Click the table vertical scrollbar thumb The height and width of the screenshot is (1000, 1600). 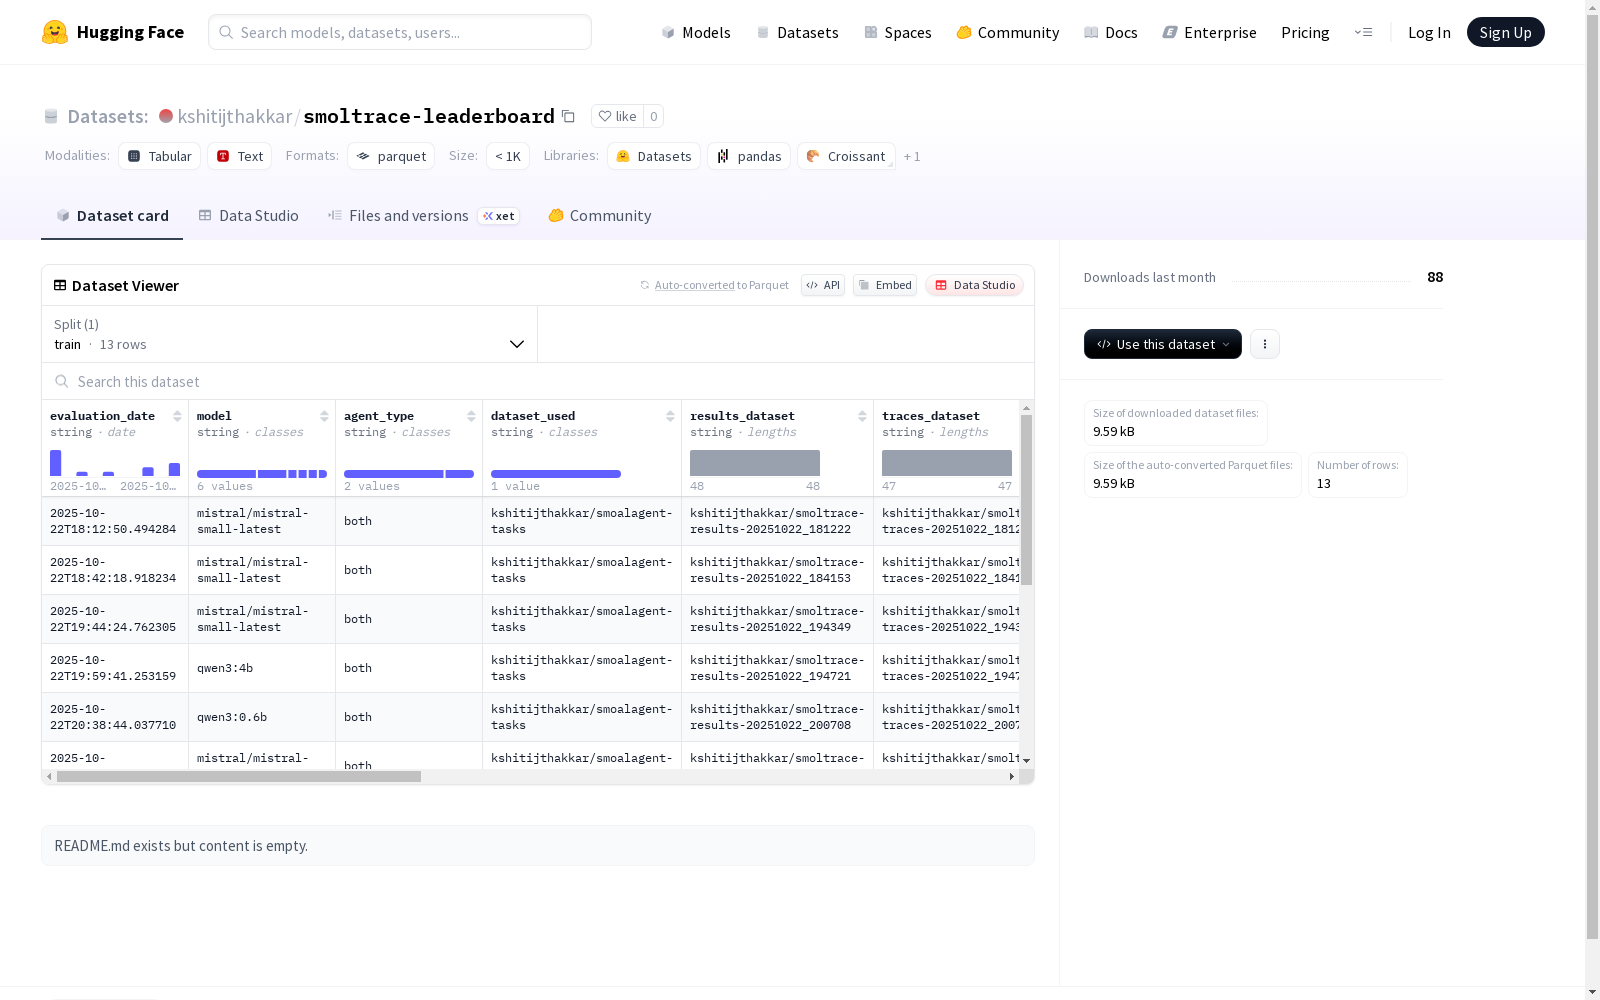click(x=1026, y=500)
